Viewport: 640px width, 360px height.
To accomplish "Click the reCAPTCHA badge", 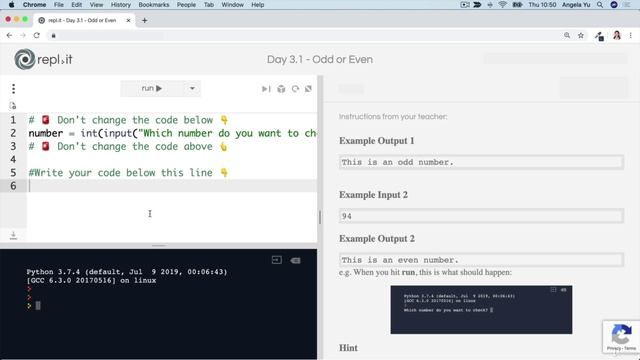I will coord(621,337).
